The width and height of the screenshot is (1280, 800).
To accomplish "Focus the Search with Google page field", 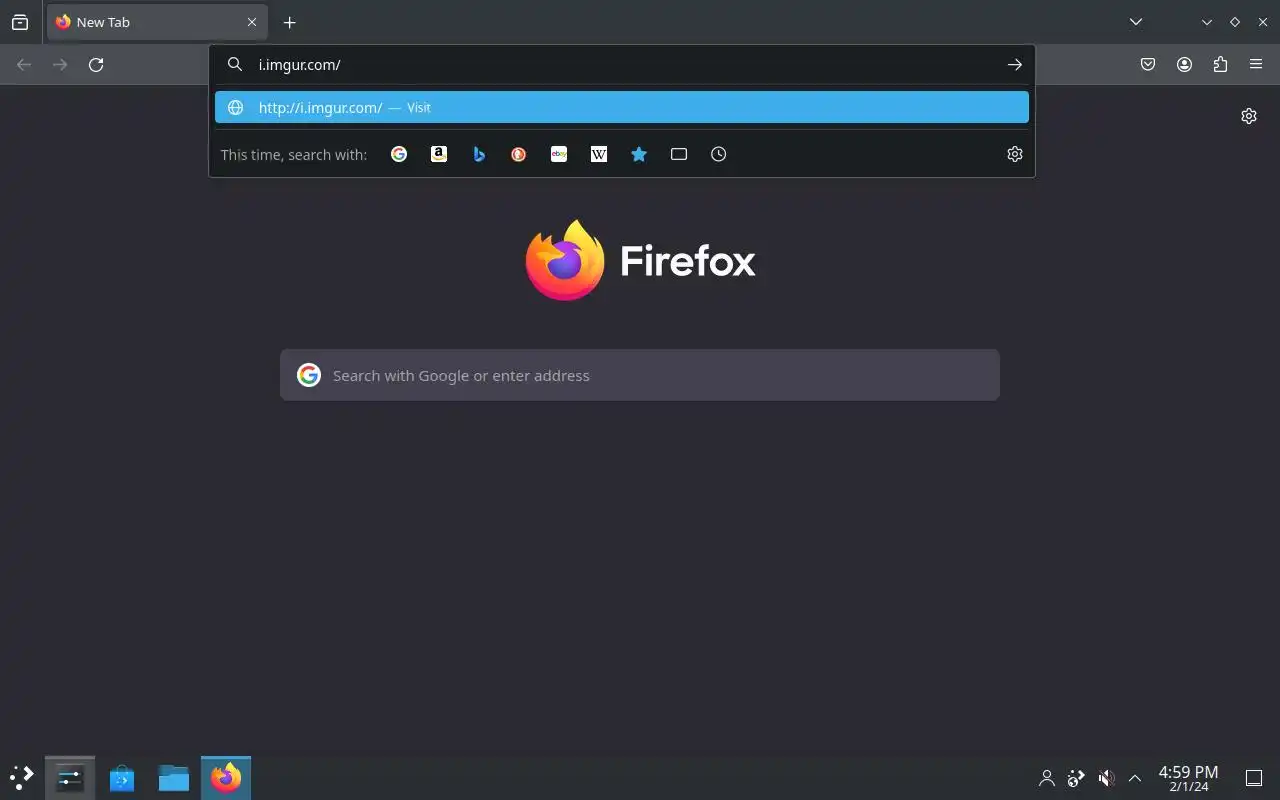I will click(640, 375).
